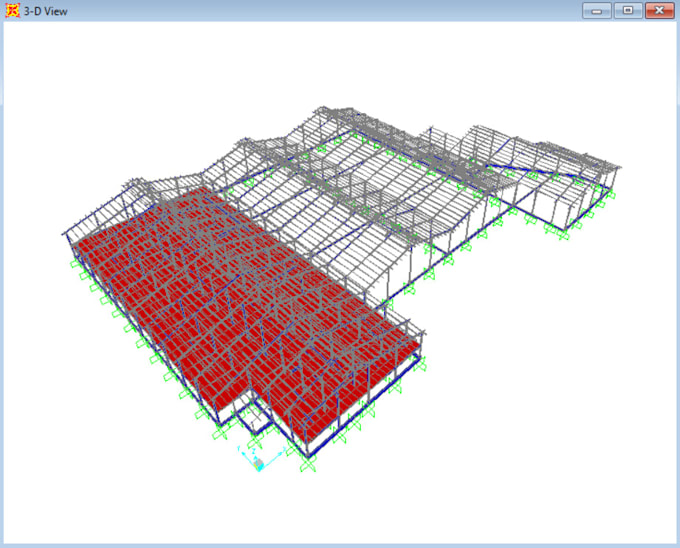Minimize the 3-D View window
680x548 pixels.
point(597,11)
